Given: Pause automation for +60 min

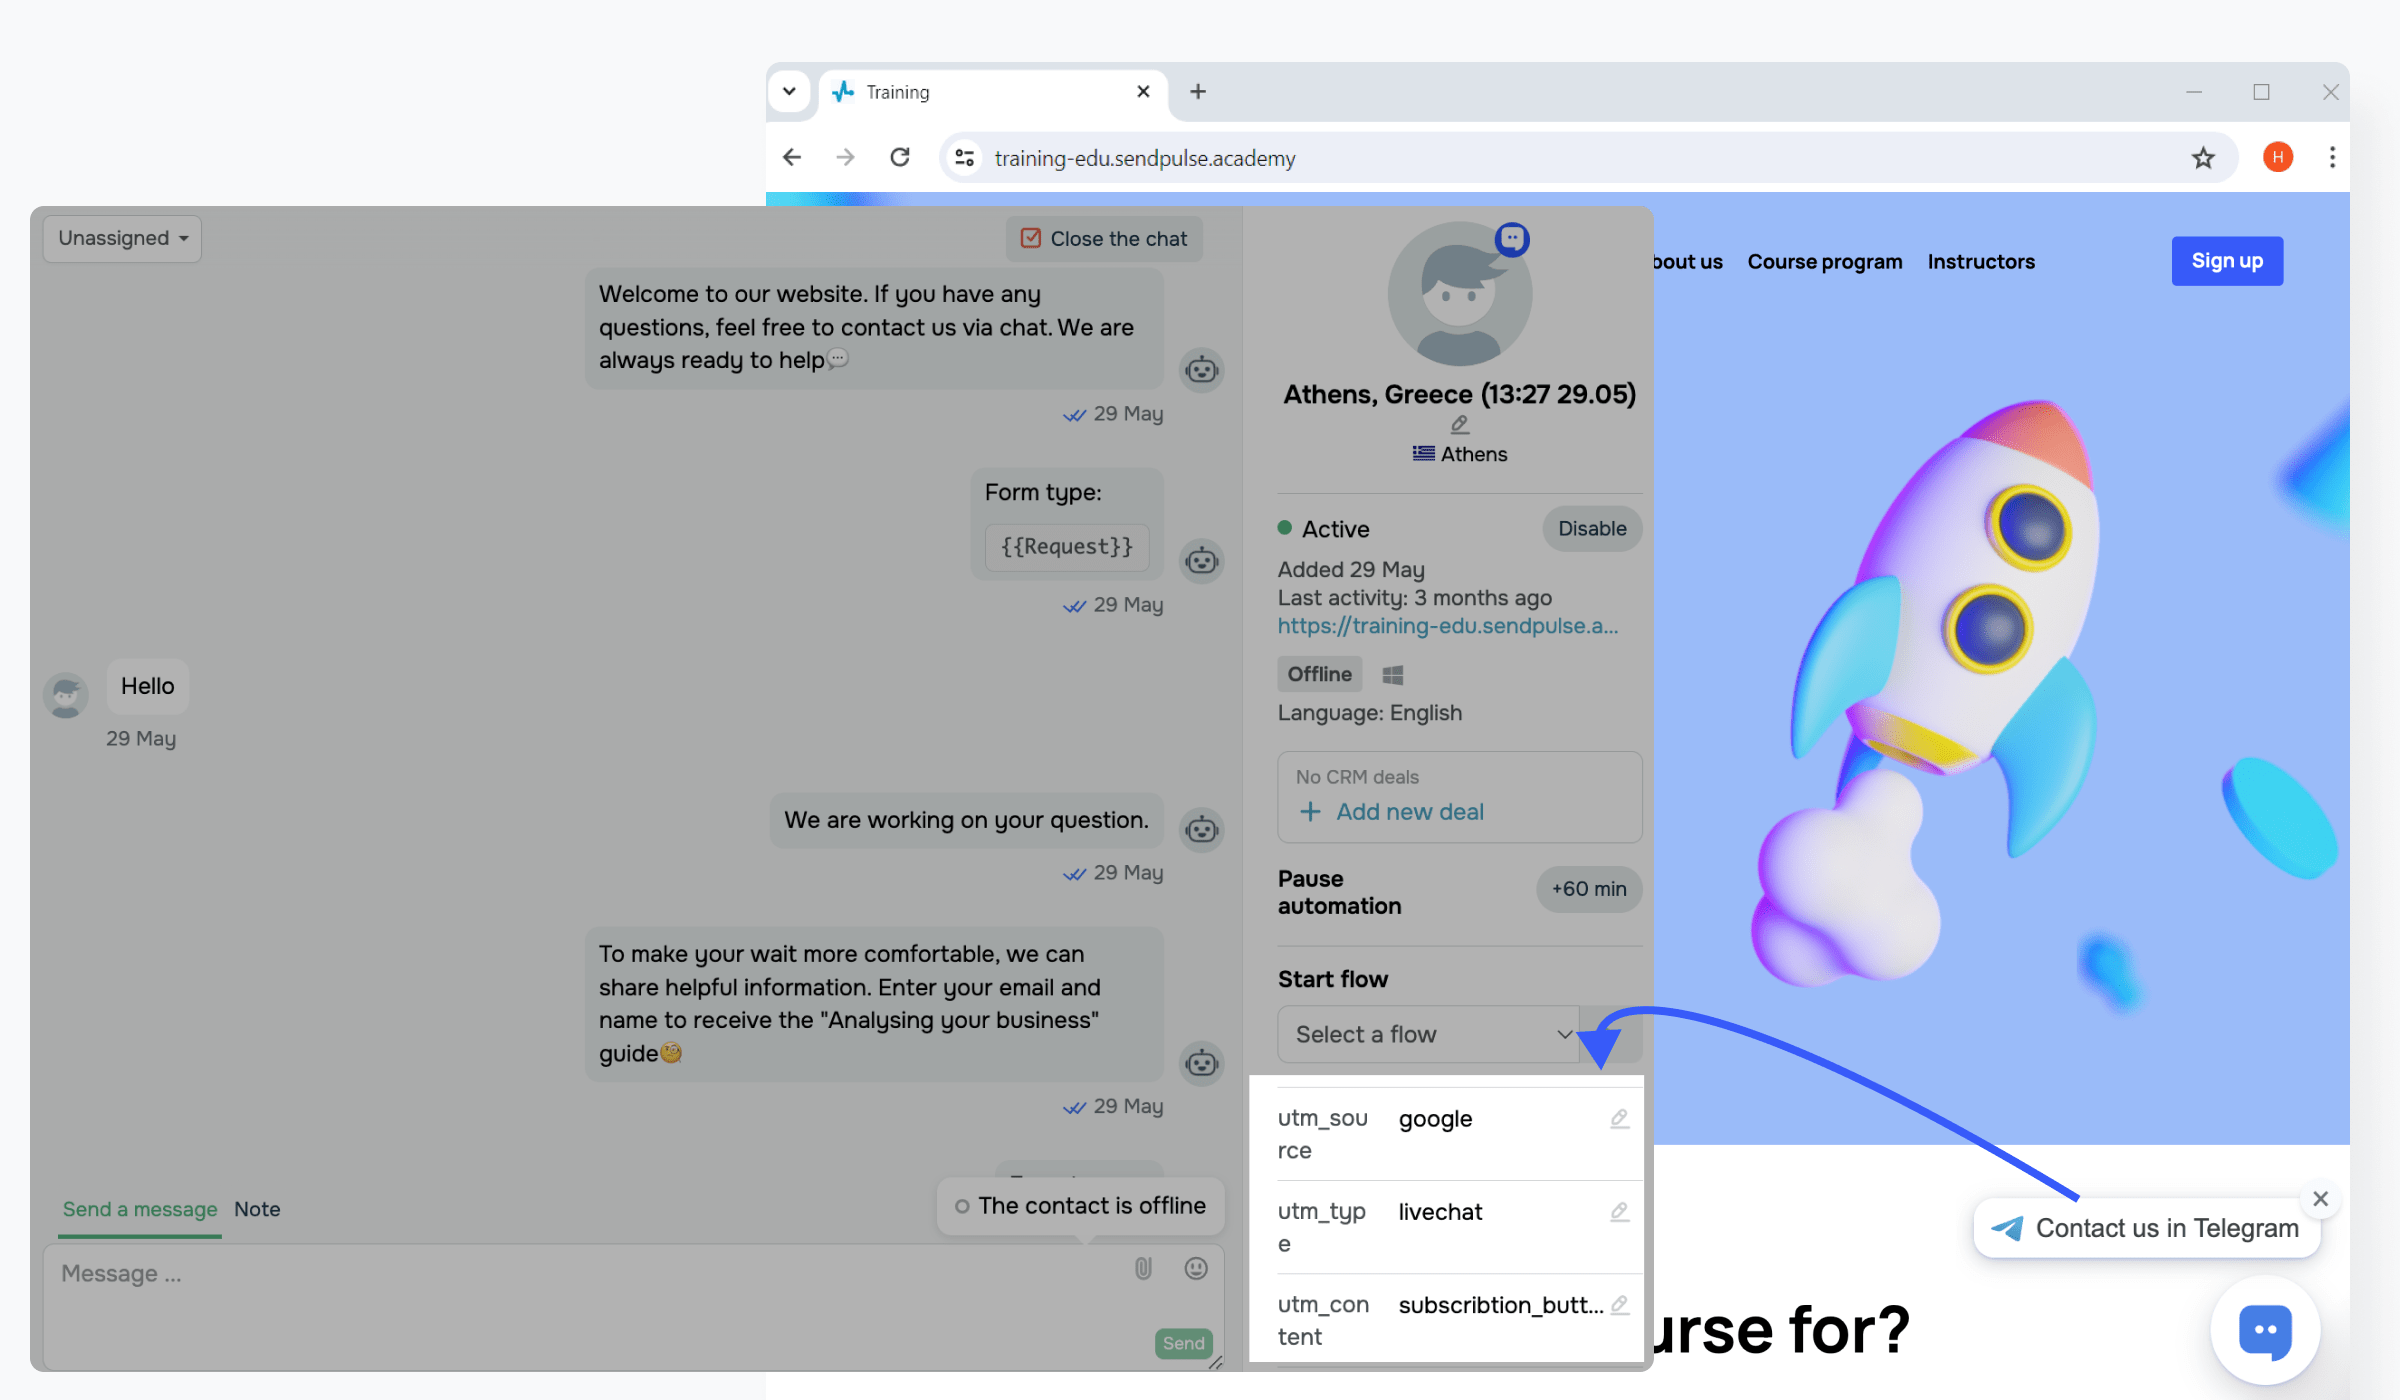Looking at the screenshot, I should click(x=1588, y=889).
